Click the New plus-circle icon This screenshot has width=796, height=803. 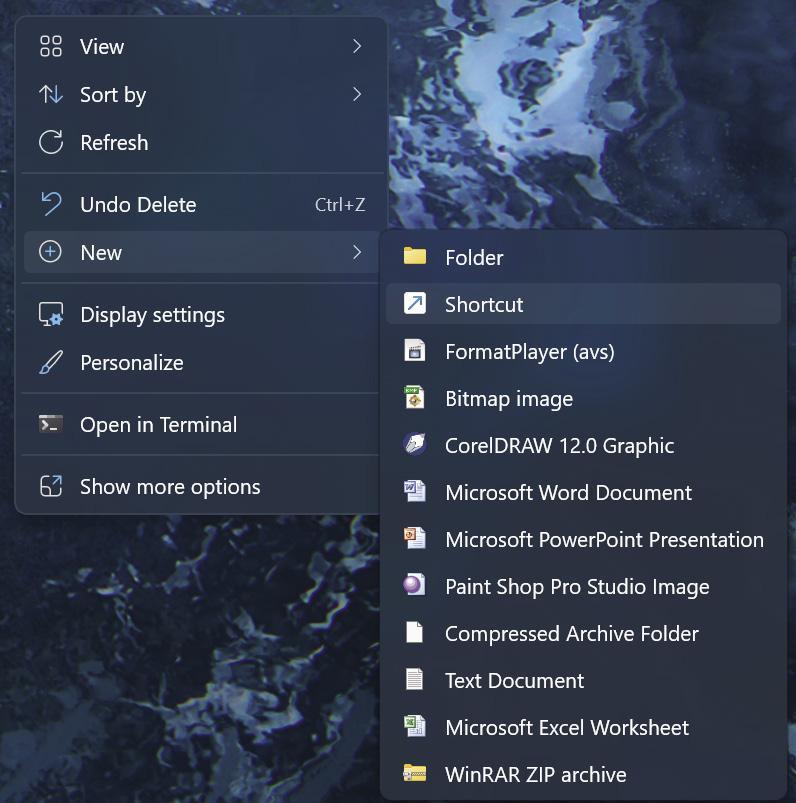pos(50,252)
